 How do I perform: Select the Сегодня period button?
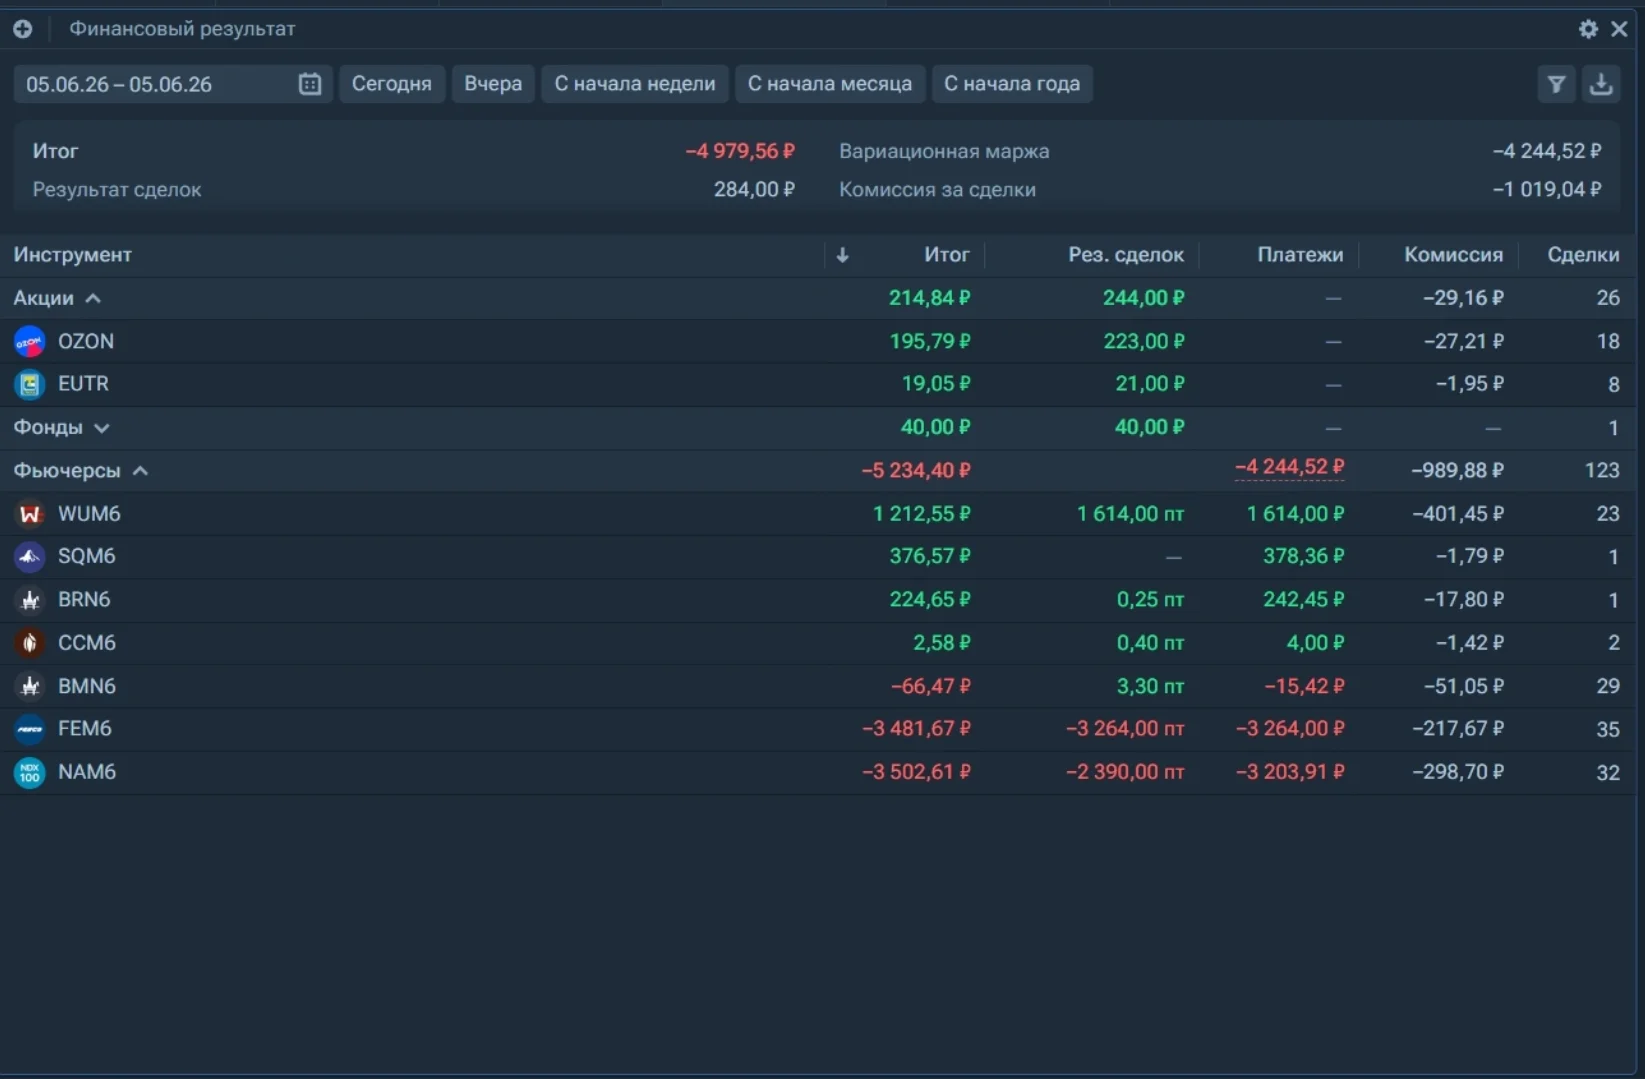pyautogui.click(x=391, y=84)
